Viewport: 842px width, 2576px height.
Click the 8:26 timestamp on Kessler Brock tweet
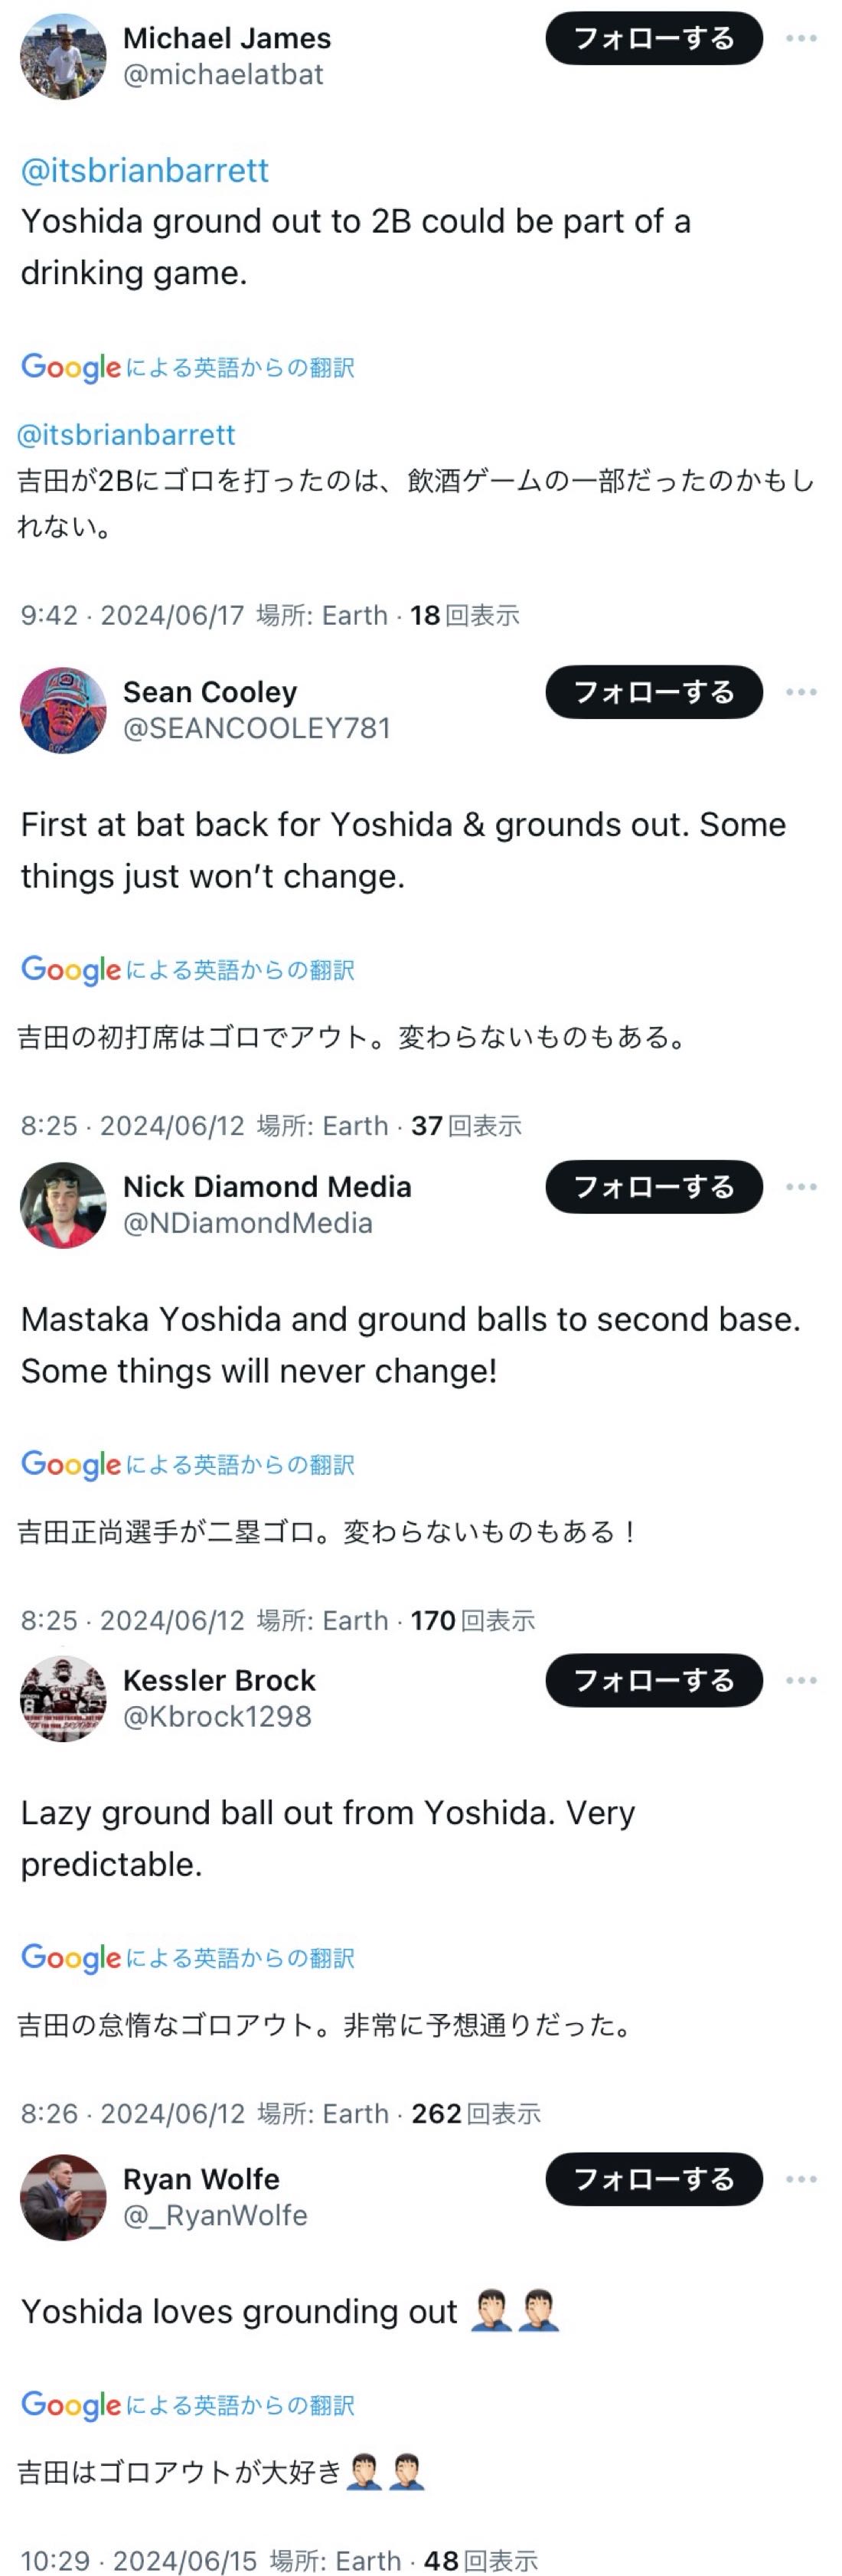coord(49,2113)
